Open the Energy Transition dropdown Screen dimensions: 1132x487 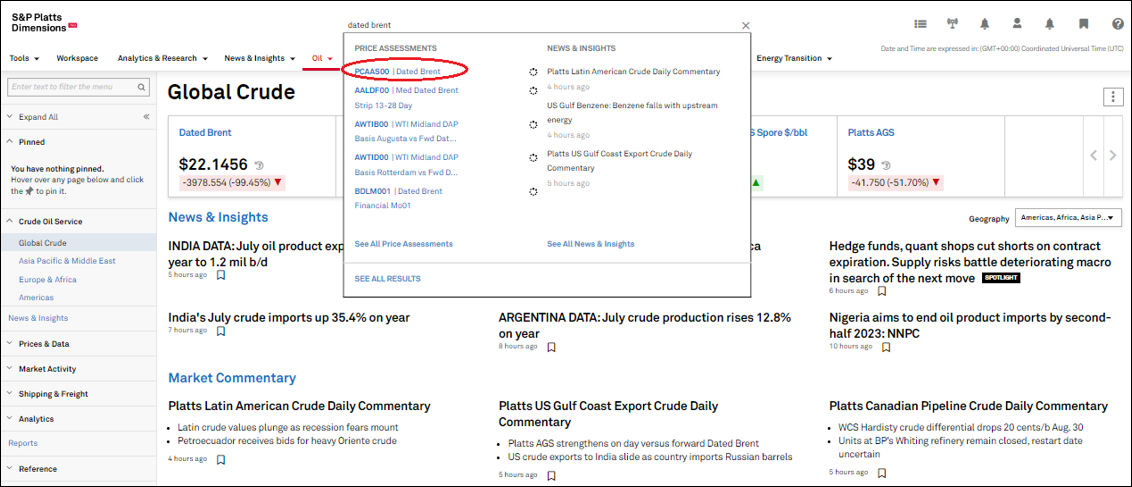coord(794,58)
